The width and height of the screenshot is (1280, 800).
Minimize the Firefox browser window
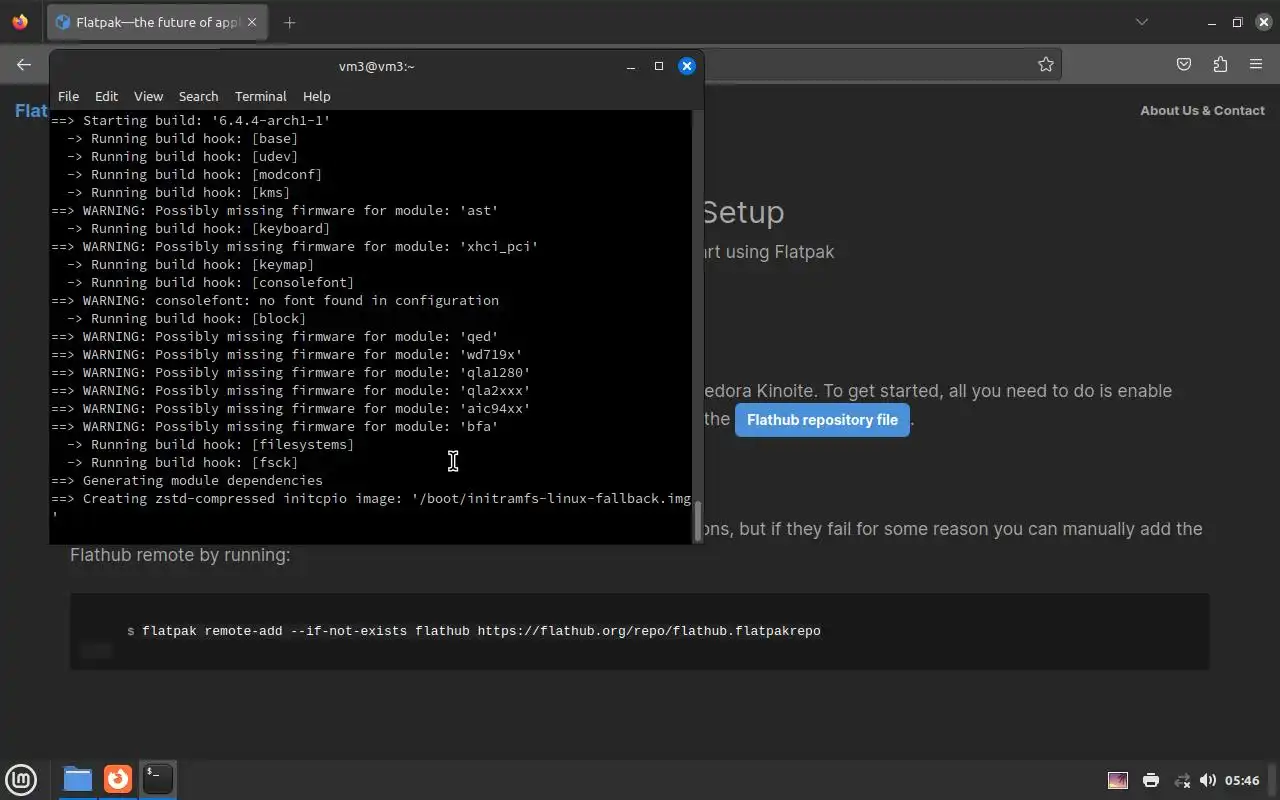click(1212, 22)
